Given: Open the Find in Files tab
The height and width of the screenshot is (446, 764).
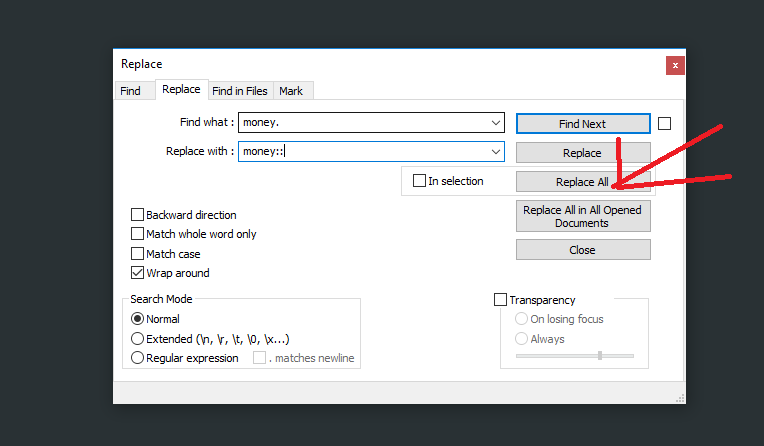Looking at the screenshot, I should pyautogui.click(x=240, y=91).
